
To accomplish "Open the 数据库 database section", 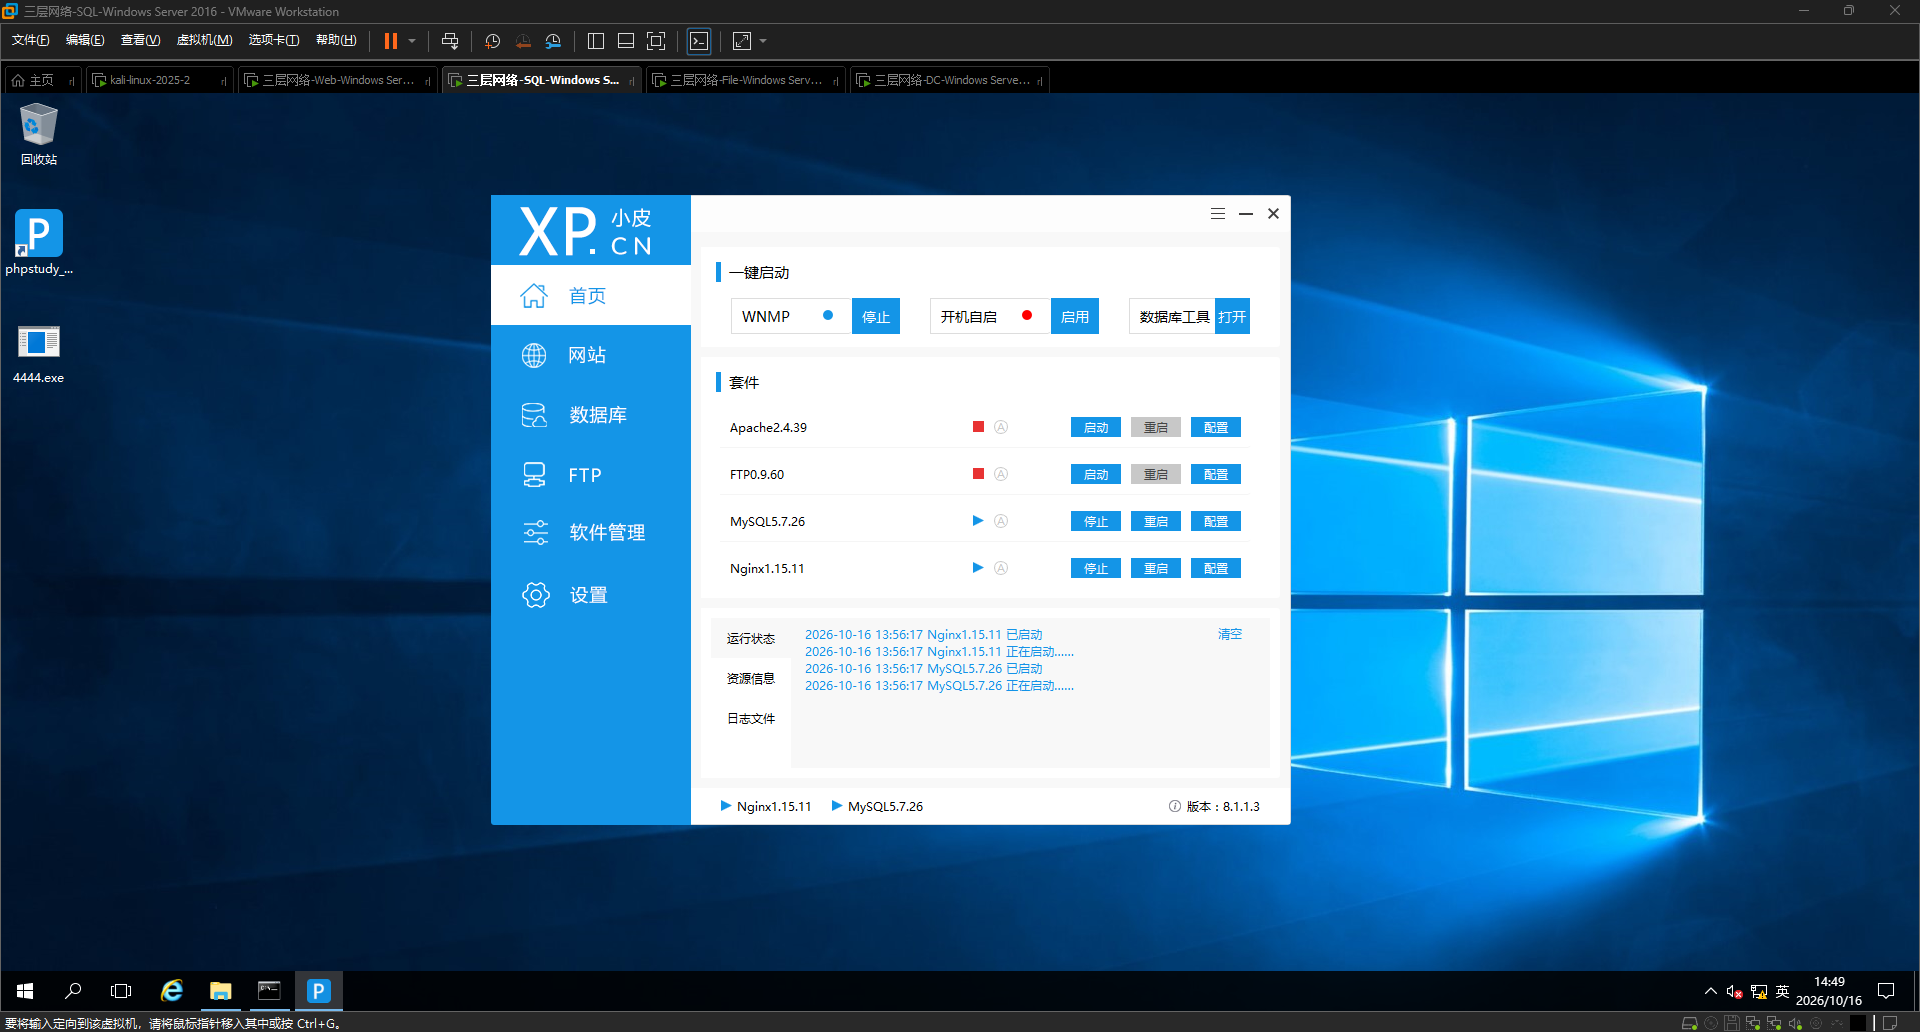I will 590,415.
